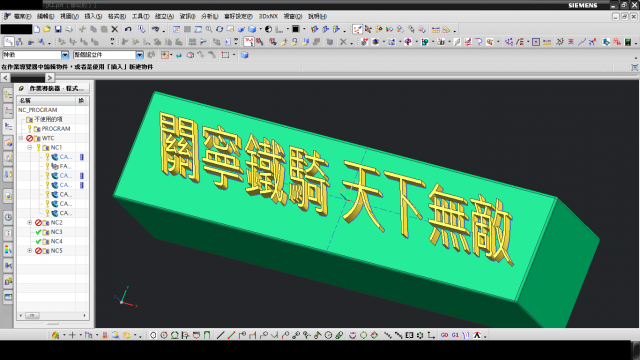Screen dimensions: 640x360
Task: Click the Save icon in toolbar
Action: [58, 29]
